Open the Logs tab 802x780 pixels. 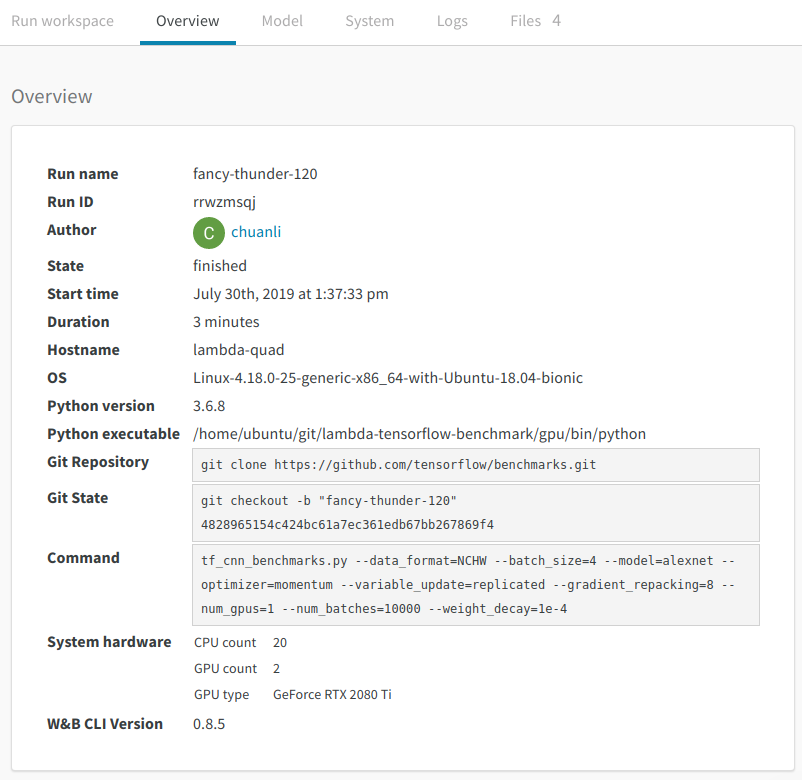pyautogui.click(x=452, y=20)
